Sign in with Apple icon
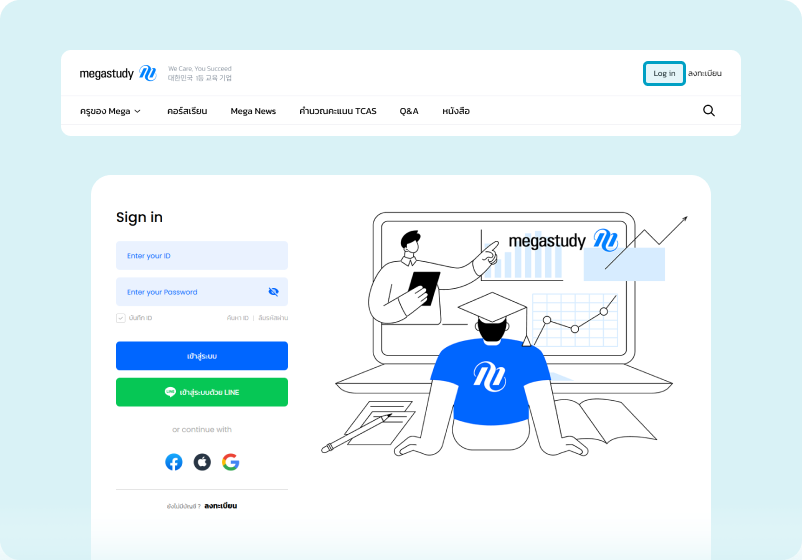802x560 pixels. pos(202,462)
